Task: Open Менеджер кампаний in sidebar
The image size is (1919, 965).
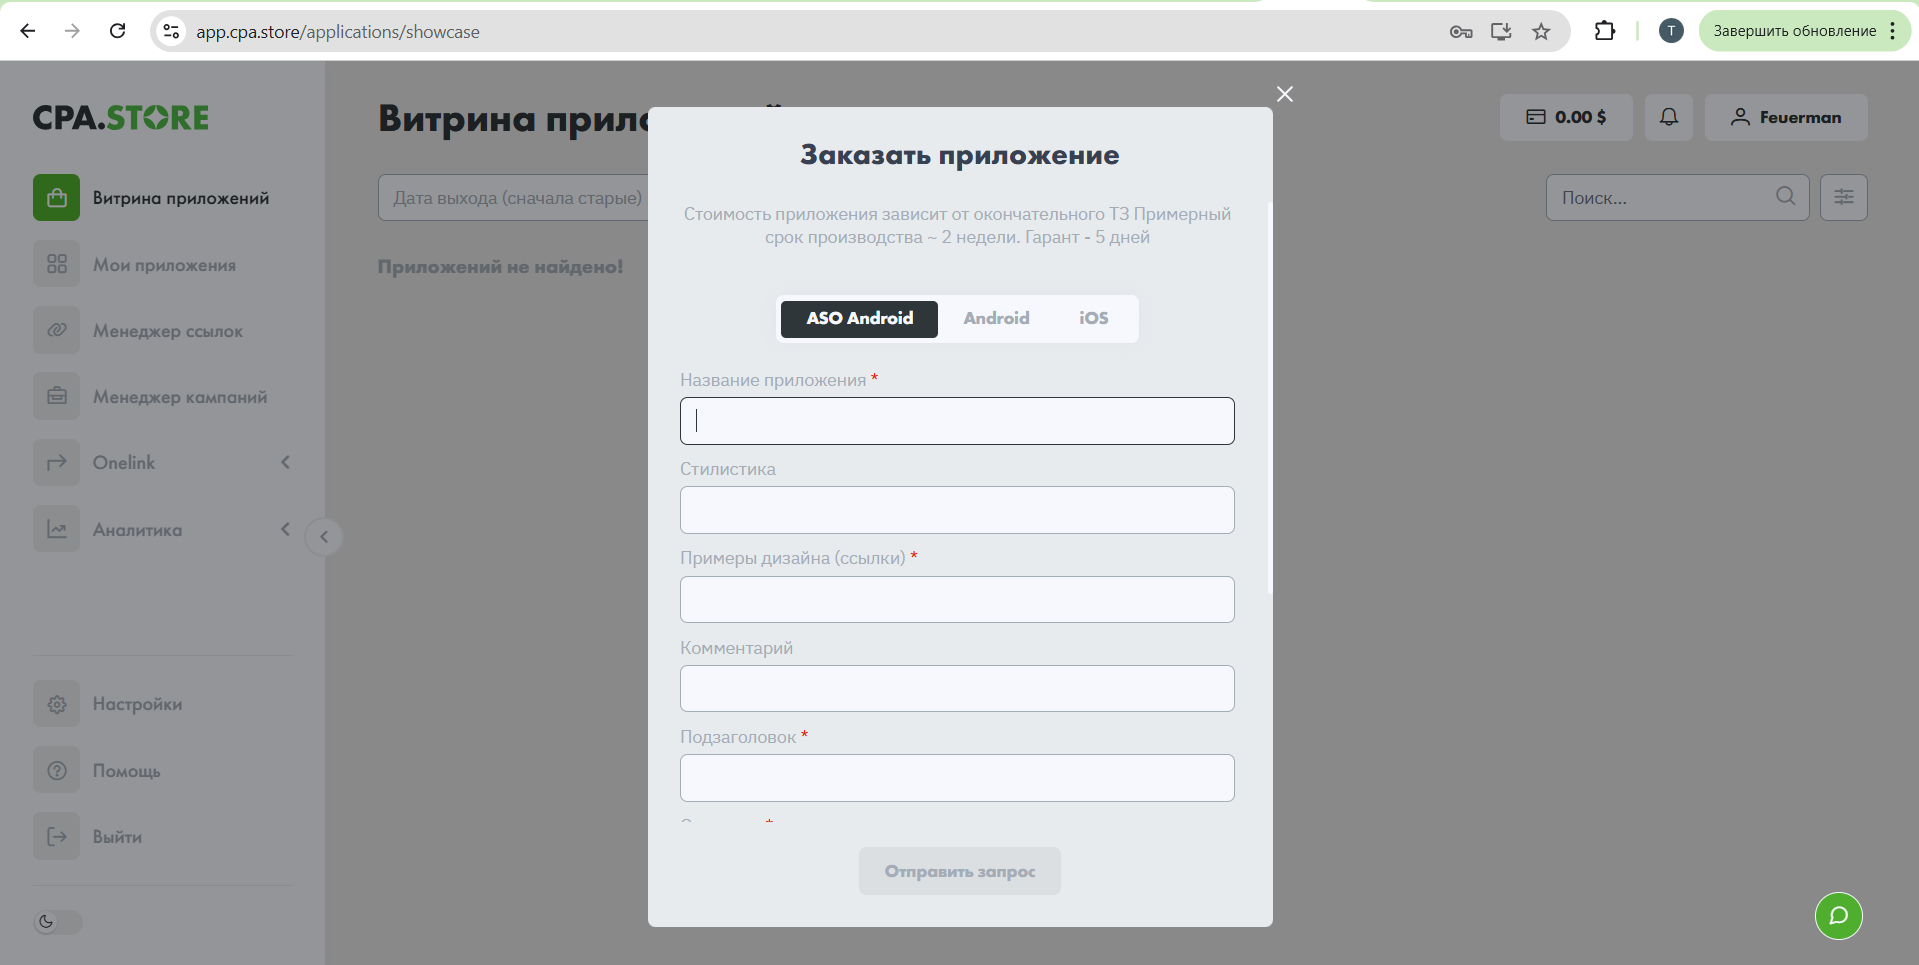Action: point(163,396)
